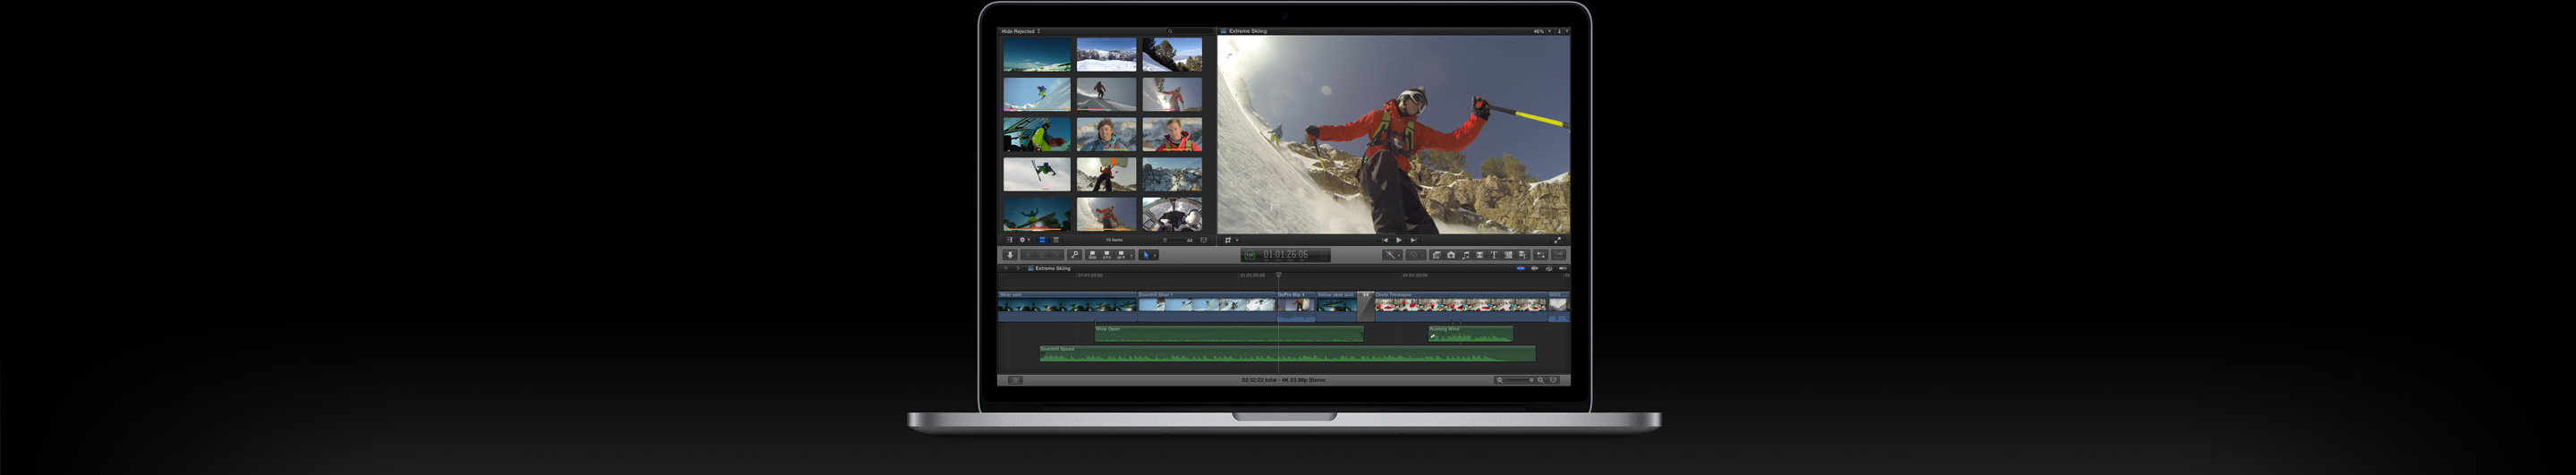Open the Music and Sound browser
The width and height of the screenshot is (2576, 475).
(x=1466, y=255)
